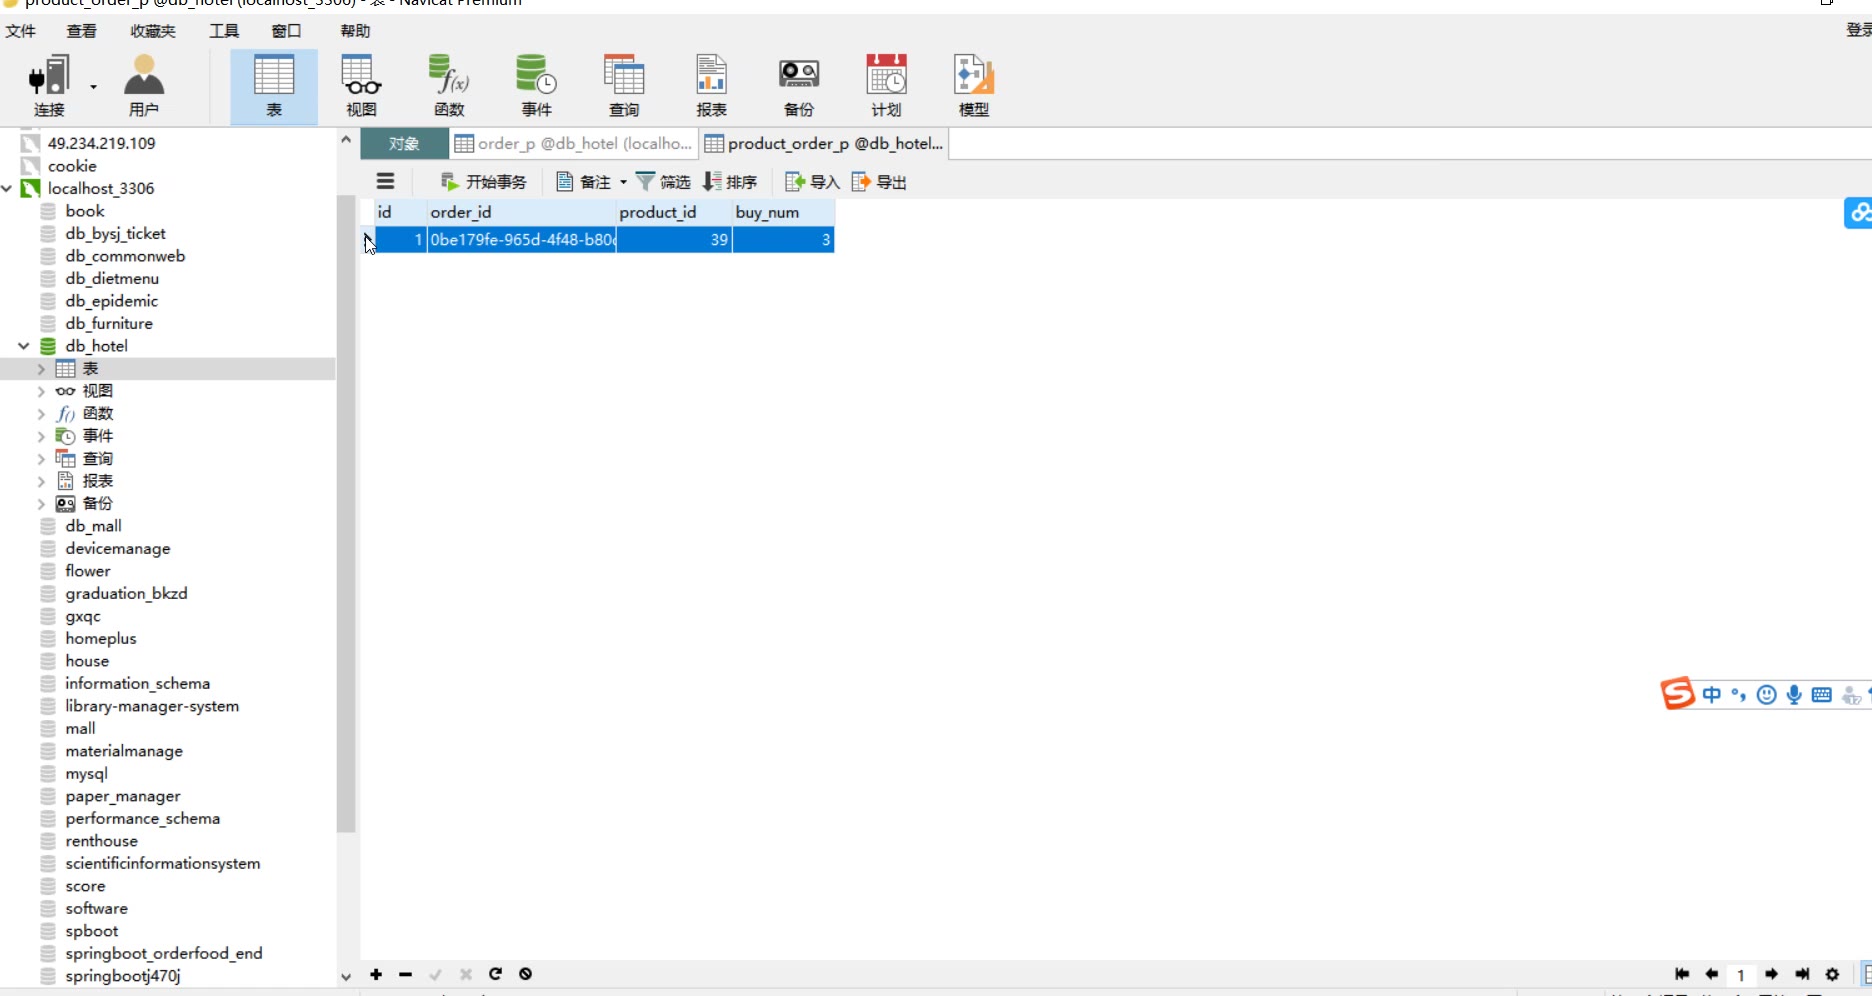Delete the record with the minus icon

405,974
